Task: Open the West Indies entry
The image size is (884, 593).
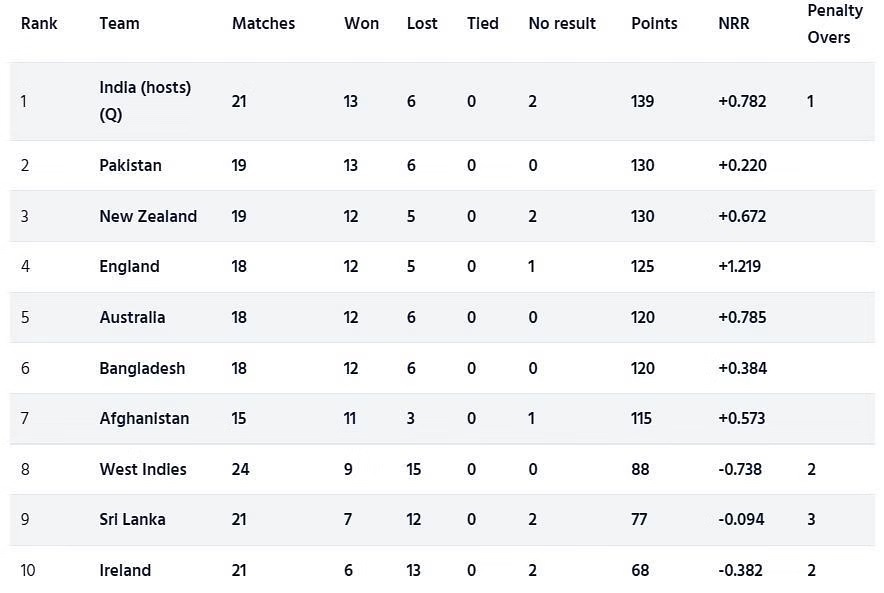Action: point(143,469)
